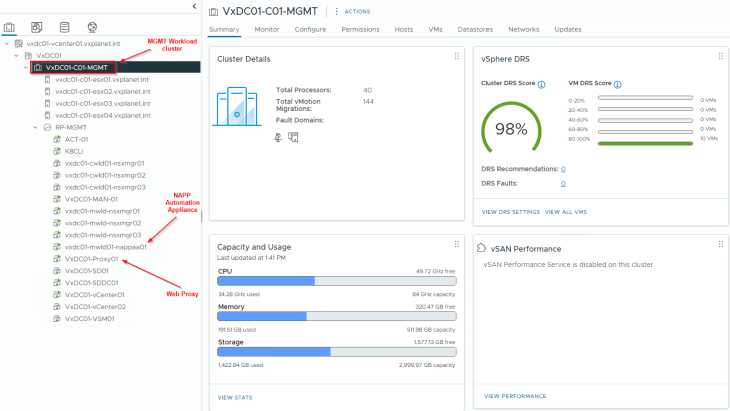Click the CPU usage capacity bar
730x411 pixels.
[x=336, y=282]
